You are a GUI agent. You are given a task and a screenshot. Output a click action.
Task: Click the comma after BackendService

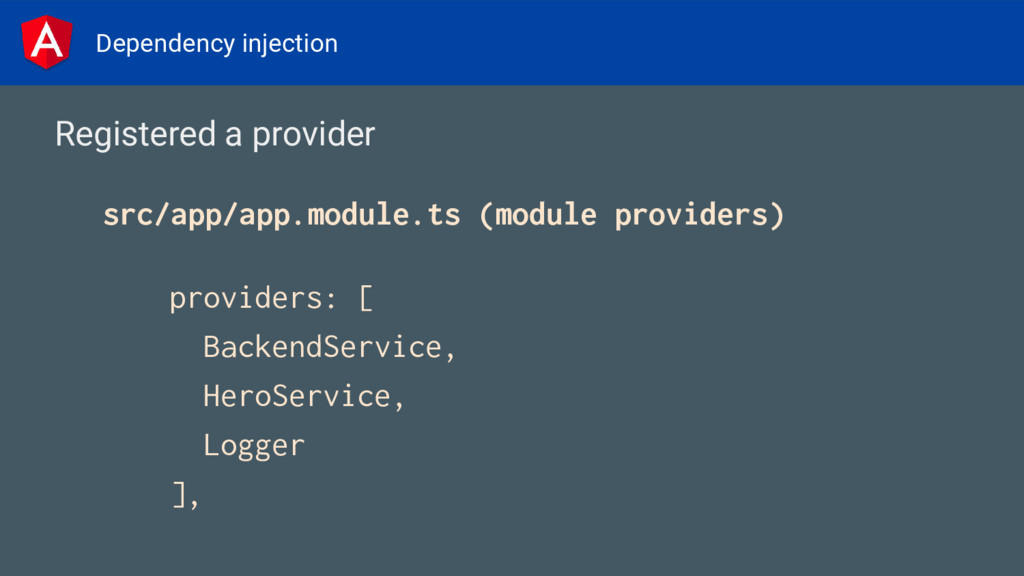tap(451, 352)
